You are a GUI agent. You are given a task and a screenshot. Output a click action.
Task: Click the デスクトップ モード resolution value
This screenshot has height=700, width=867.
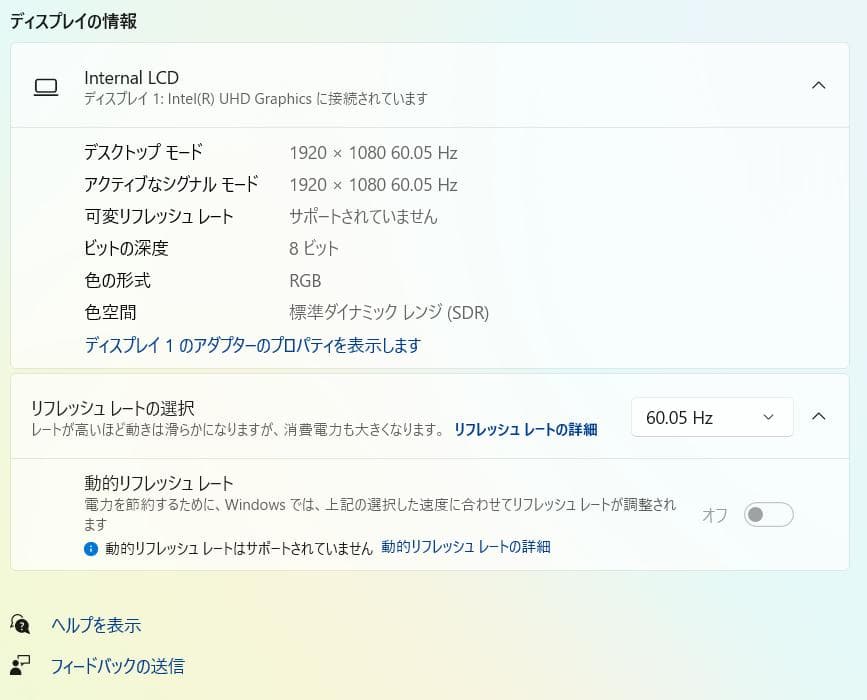click(374, 153)
